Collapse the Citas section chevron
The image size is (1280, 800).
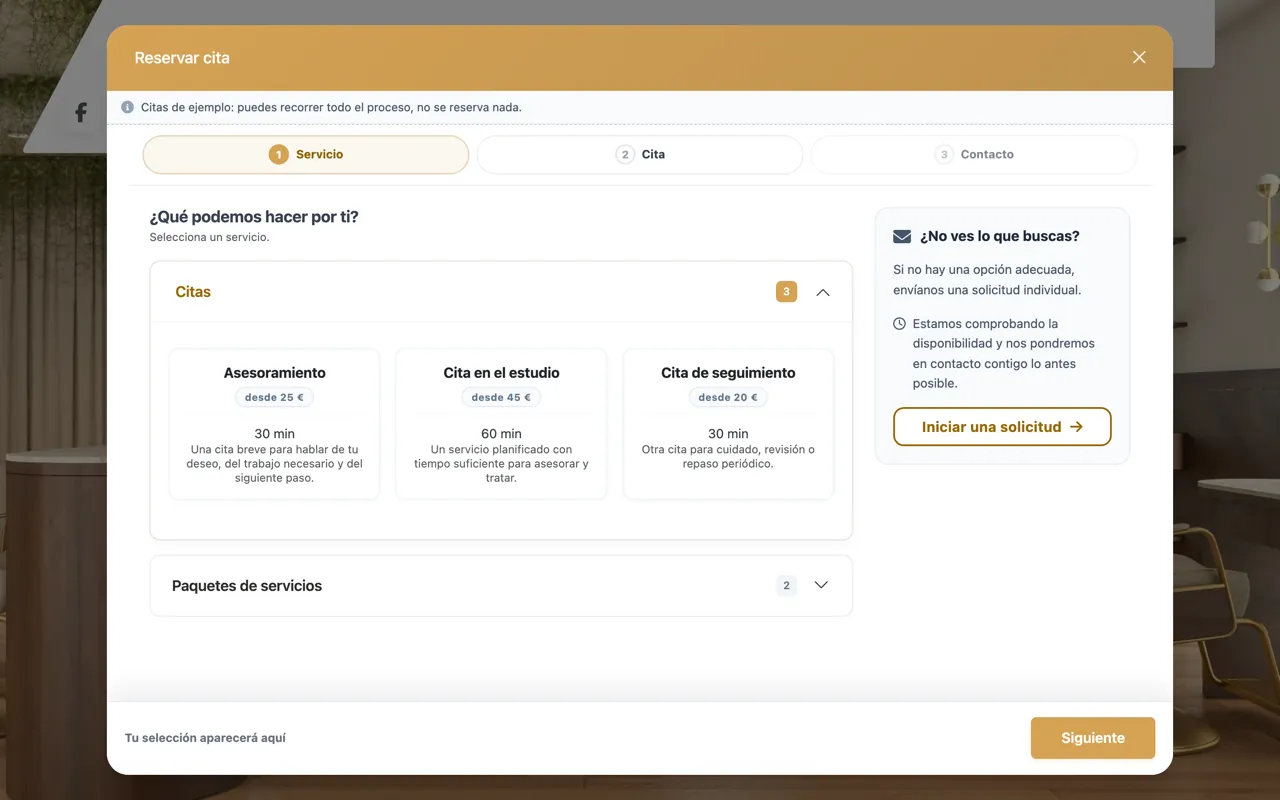pyautogui.click(x=823, y=292)
